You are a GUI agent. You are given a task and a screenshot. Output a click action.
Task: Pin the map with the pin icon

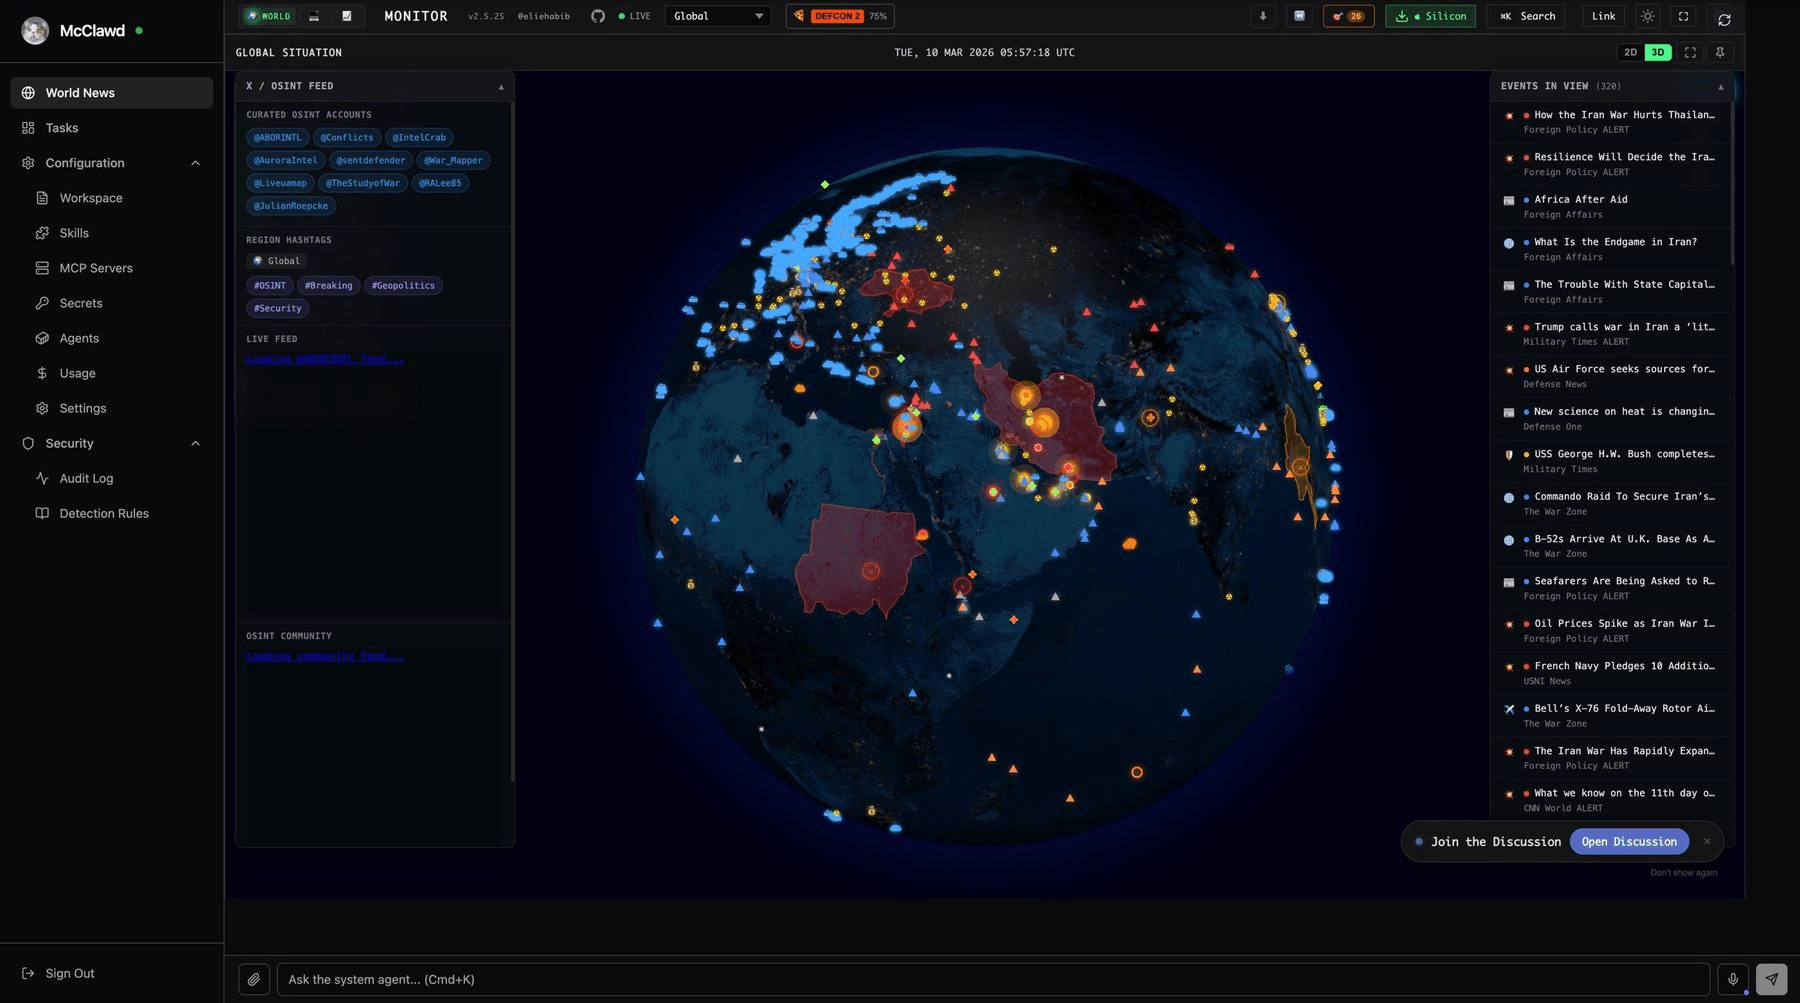point(1720,52)
